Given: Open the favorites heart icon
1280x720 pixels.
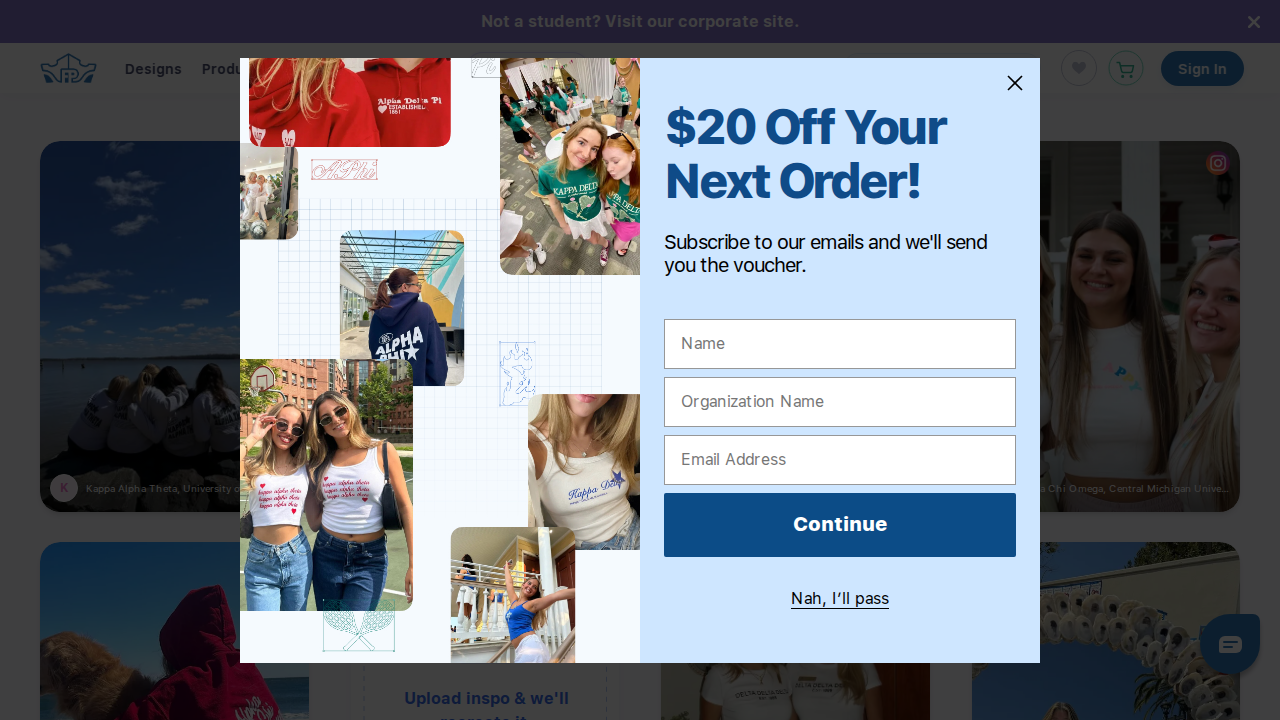Looking at the screenshot, I should point(1079,68).
